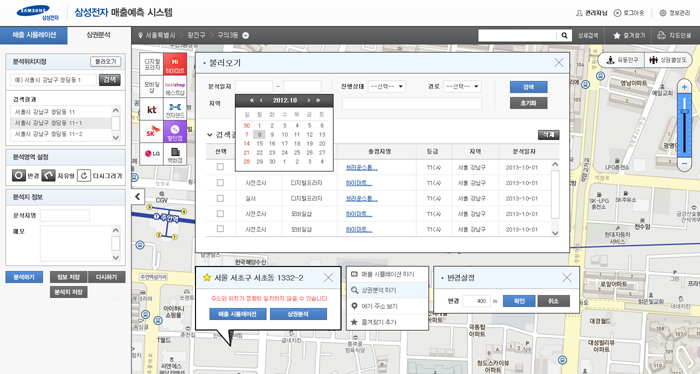Image resolution: width=700 pixels, height=374 pixels.
Task: Select the 백화점 department store tile
Action: click(175, 154)
